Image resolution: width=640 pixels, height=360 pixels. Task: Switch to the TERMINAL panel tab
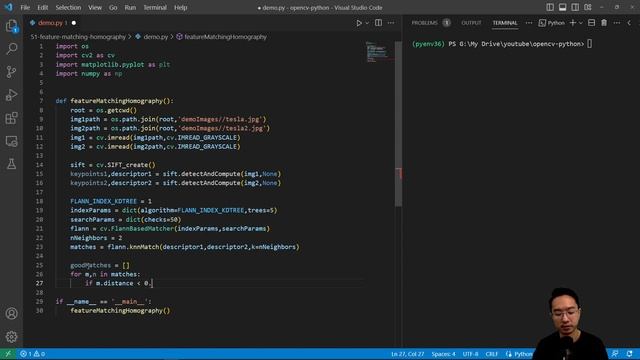[x=504, y=23]
